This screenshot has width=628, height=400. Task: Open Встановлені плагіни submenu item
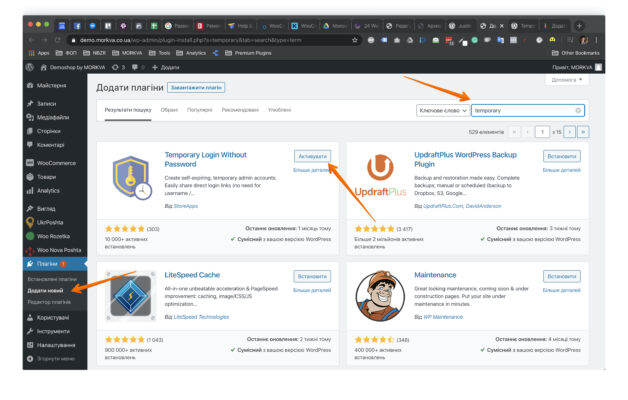point(52,279)
